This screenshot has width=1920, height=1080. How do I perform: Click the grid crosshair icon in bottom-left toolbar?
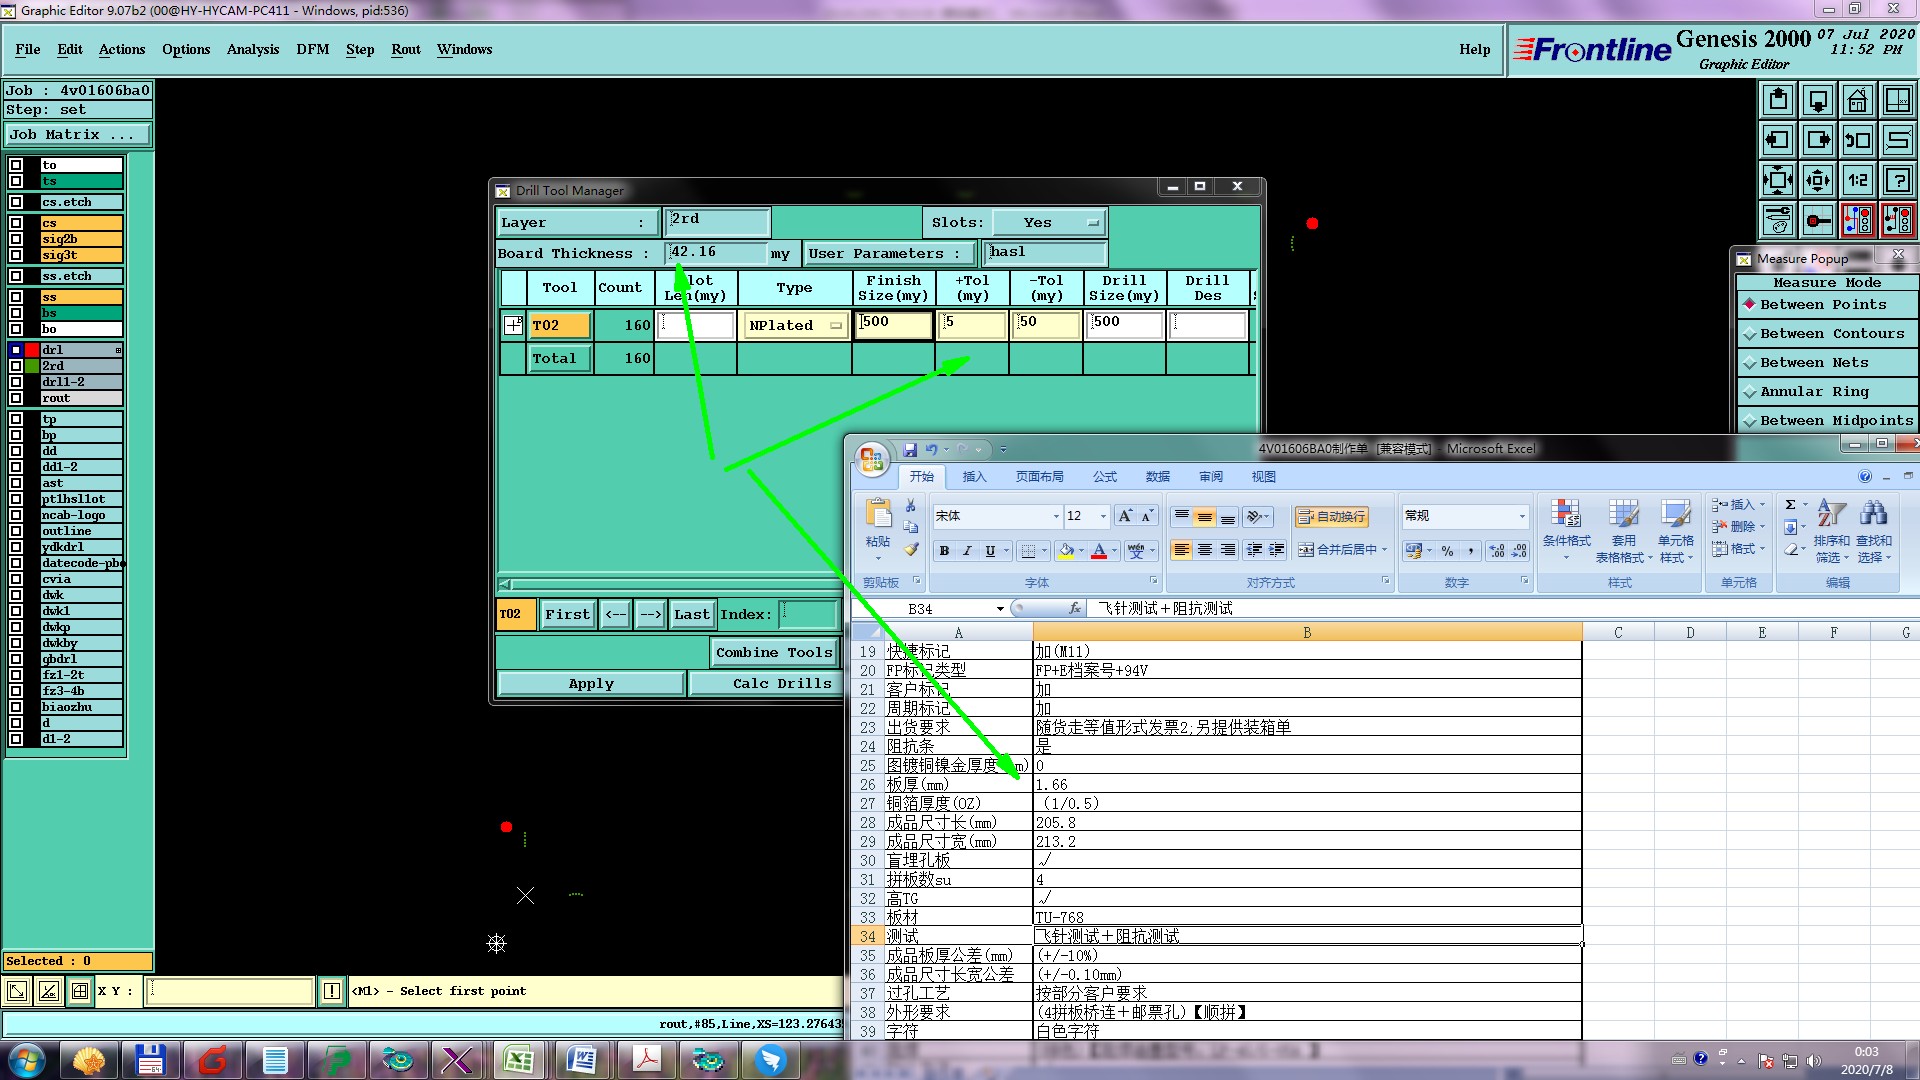(x=80, y=991)
